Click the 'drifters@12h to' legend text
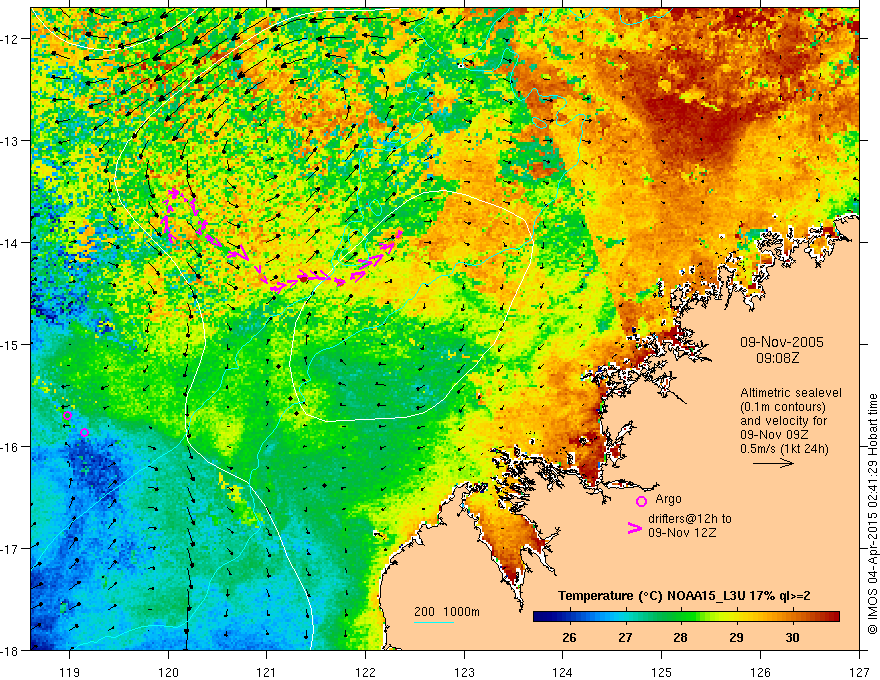The width and height of the screenshot is (880, 680). tap(690, 519)
